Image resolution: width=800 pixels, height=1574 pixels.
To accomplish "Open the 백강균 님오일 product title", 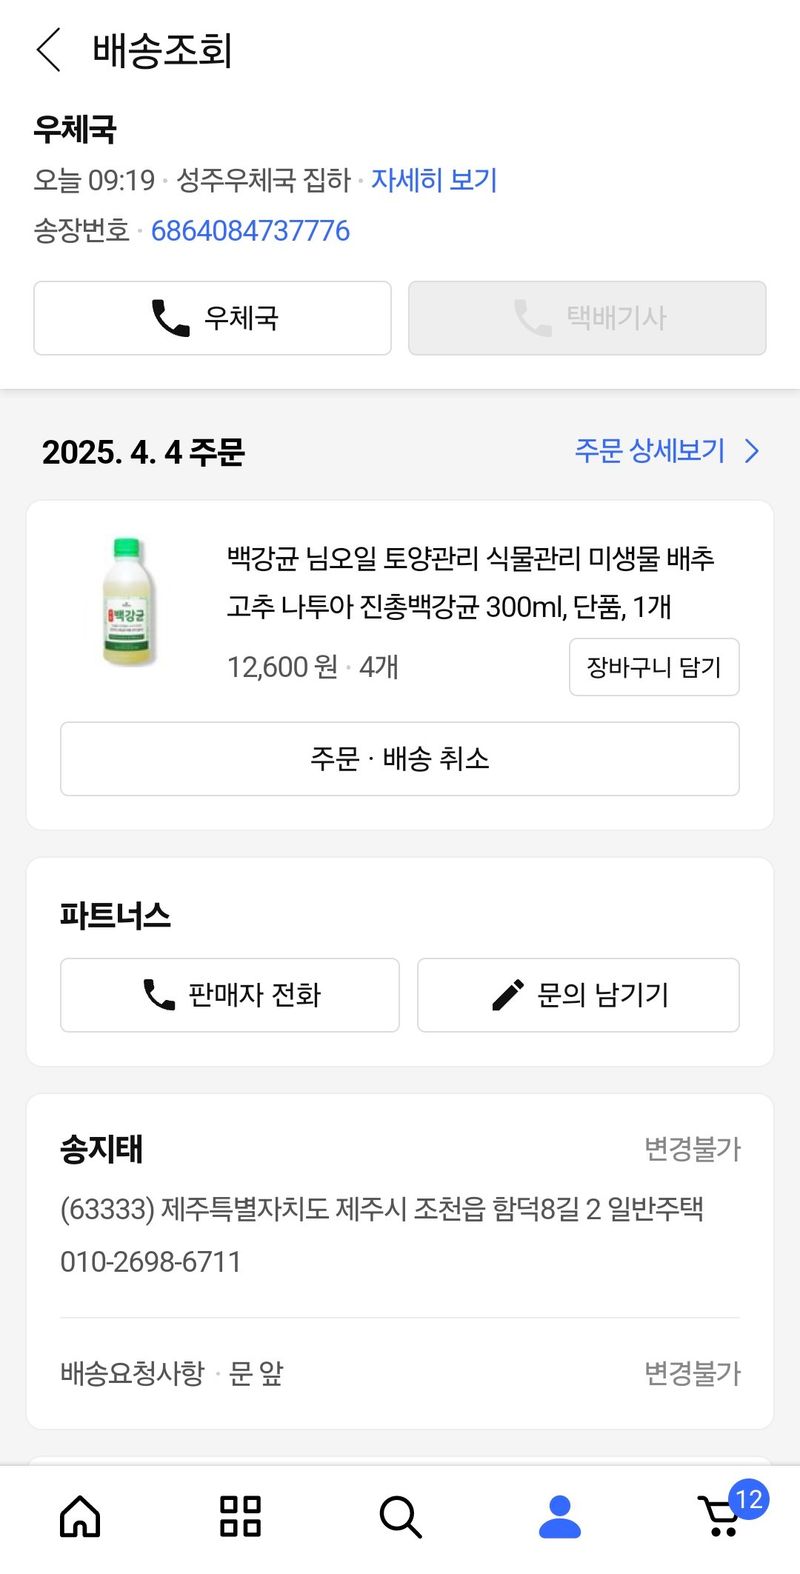I will (470, 582).
